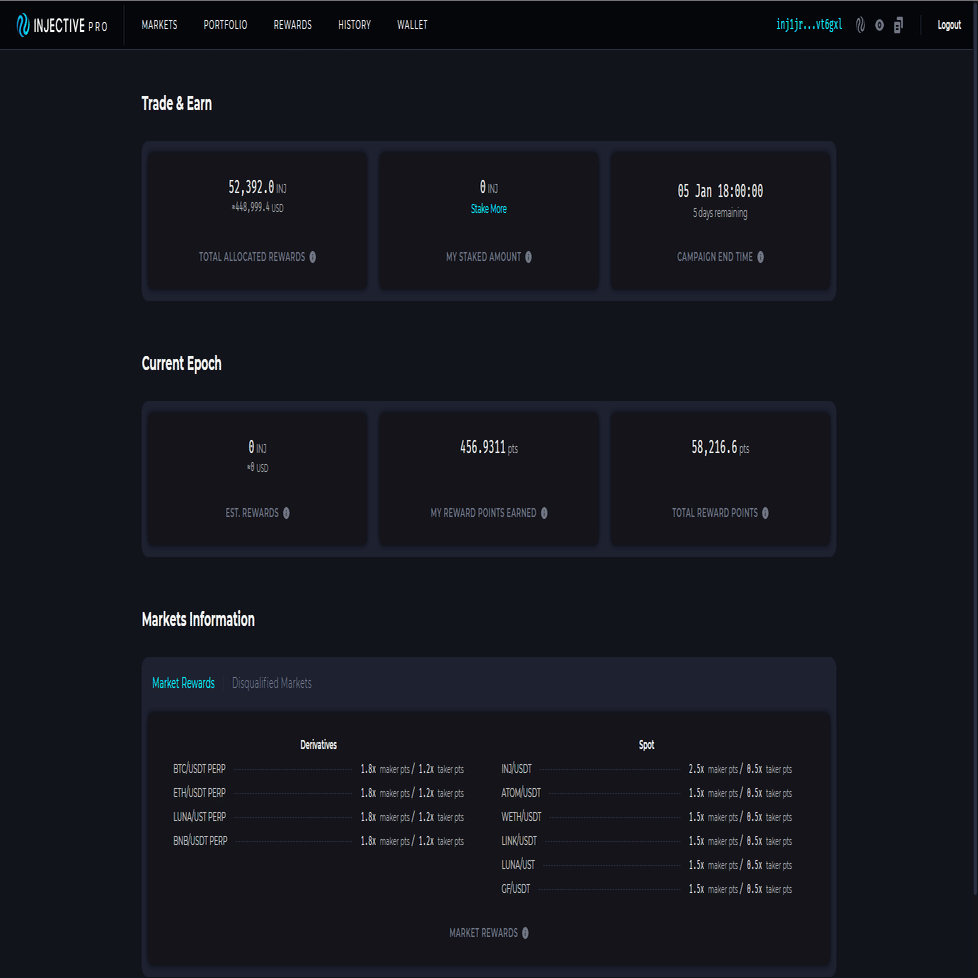Click the ATOM/USDT spot market row
This screenshot has width=978, height=978.
[x=646, y=793]
